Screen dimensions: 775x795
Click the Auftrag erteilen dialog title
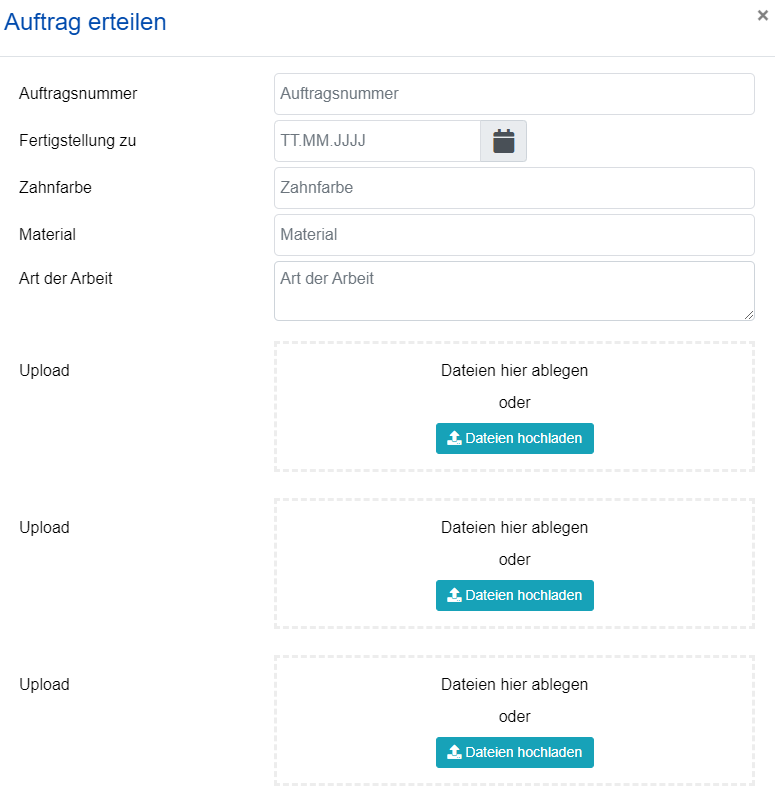(86, 22)
